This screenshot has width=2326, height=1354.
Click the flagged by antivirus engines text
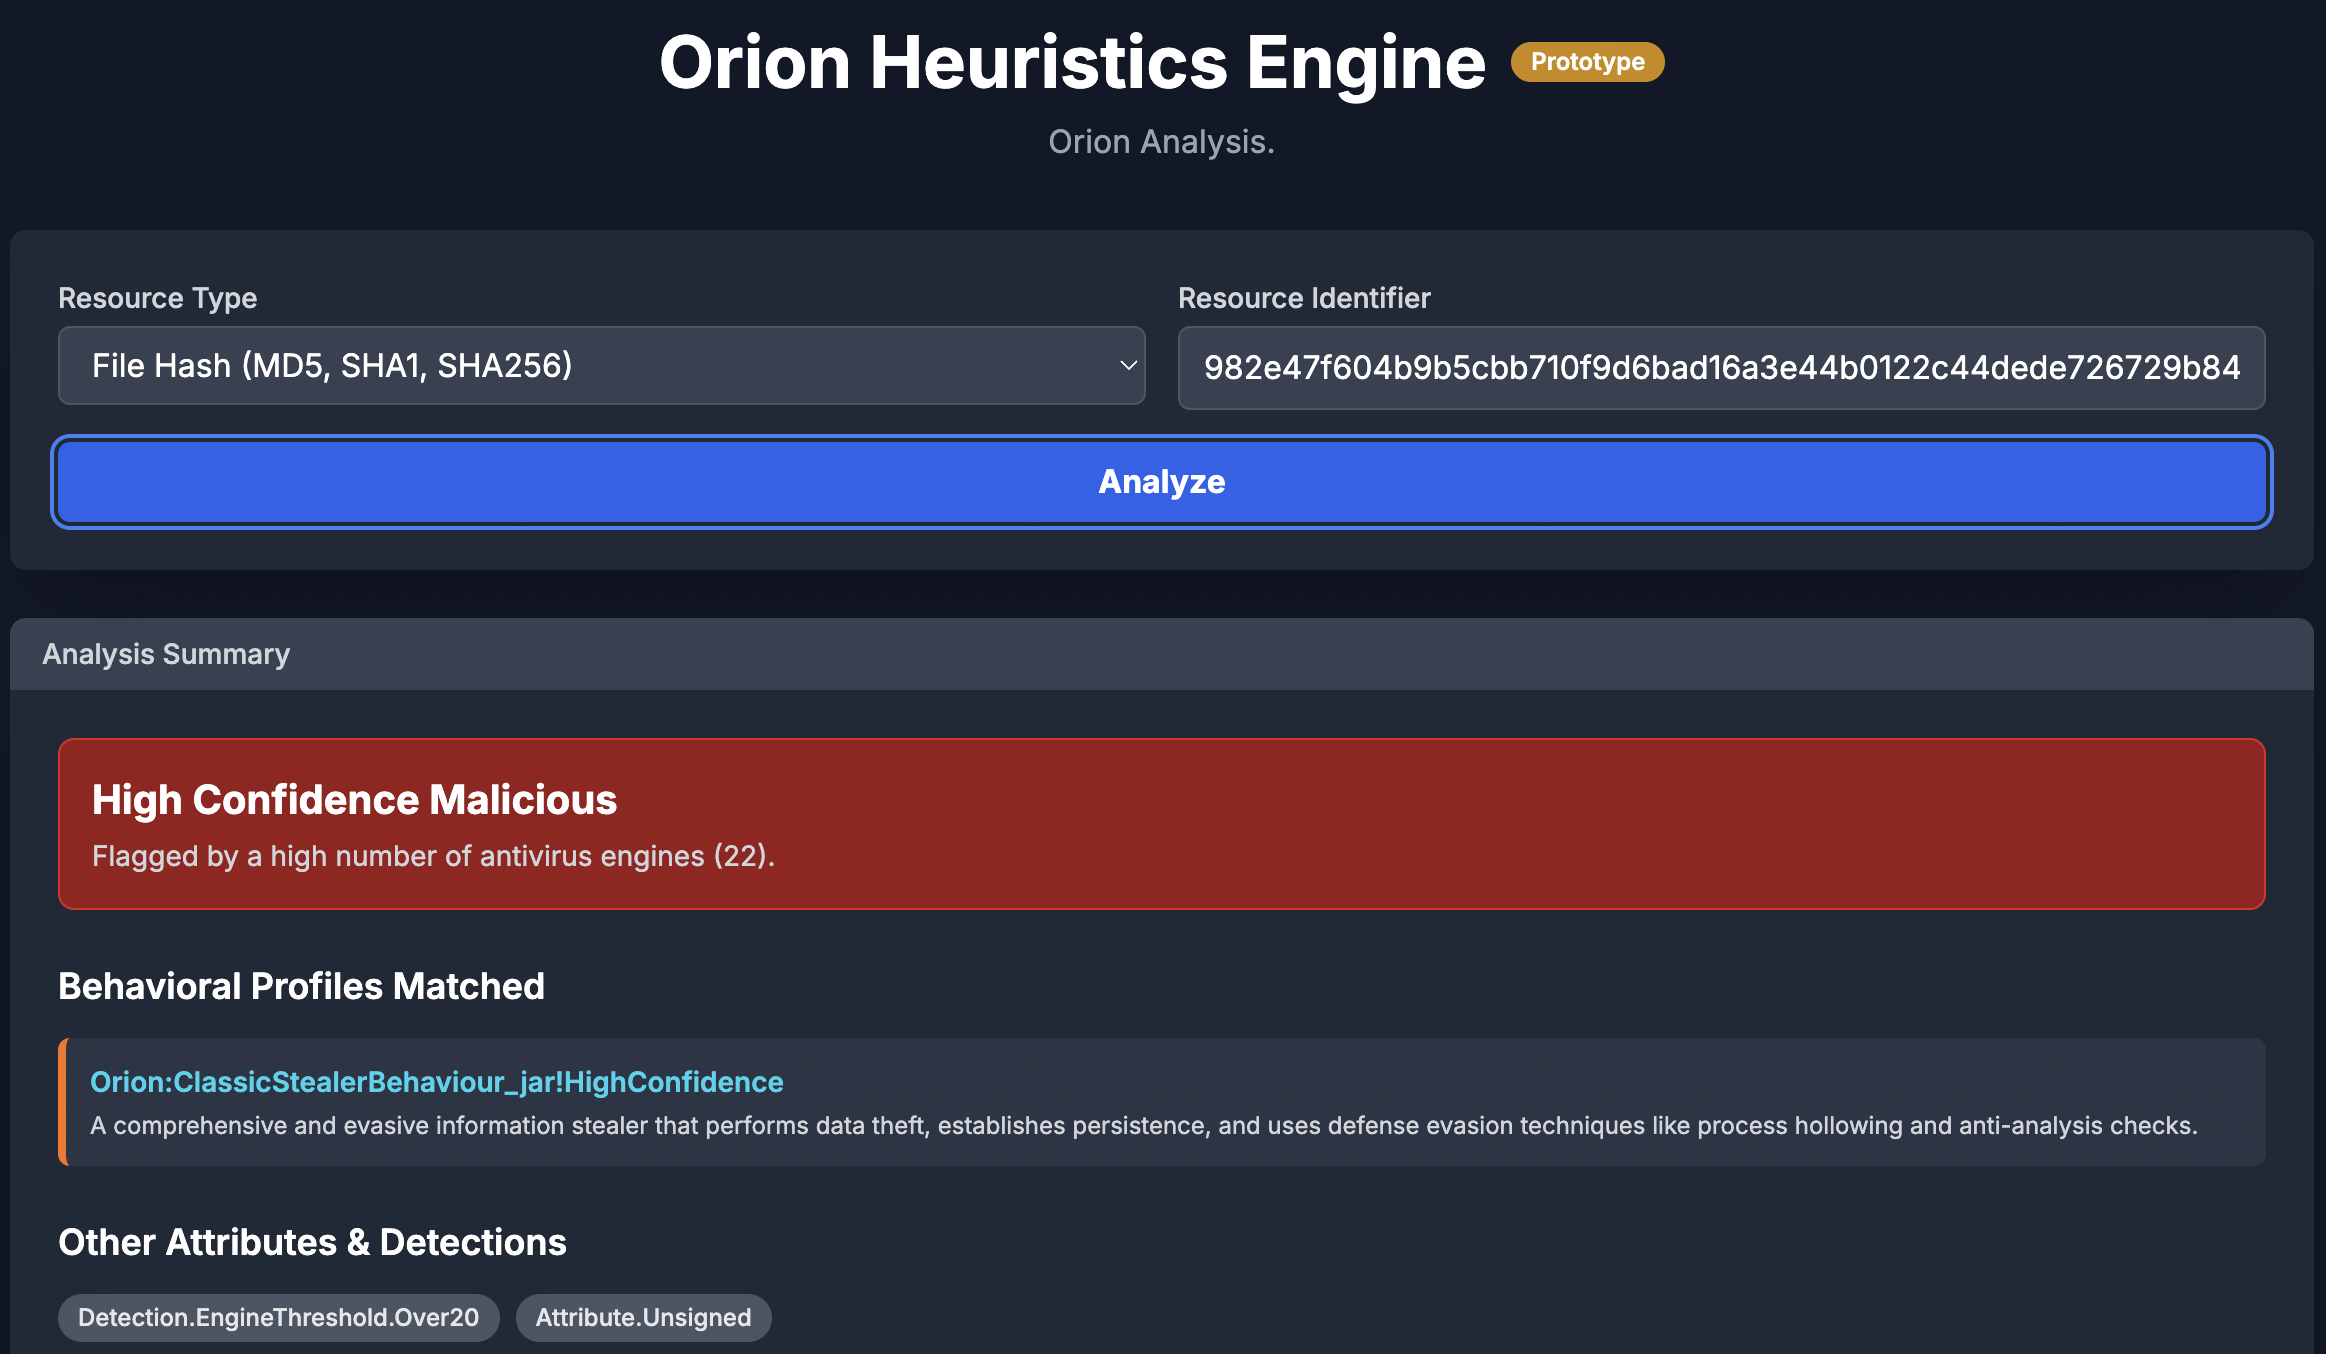tap(433, 856)
